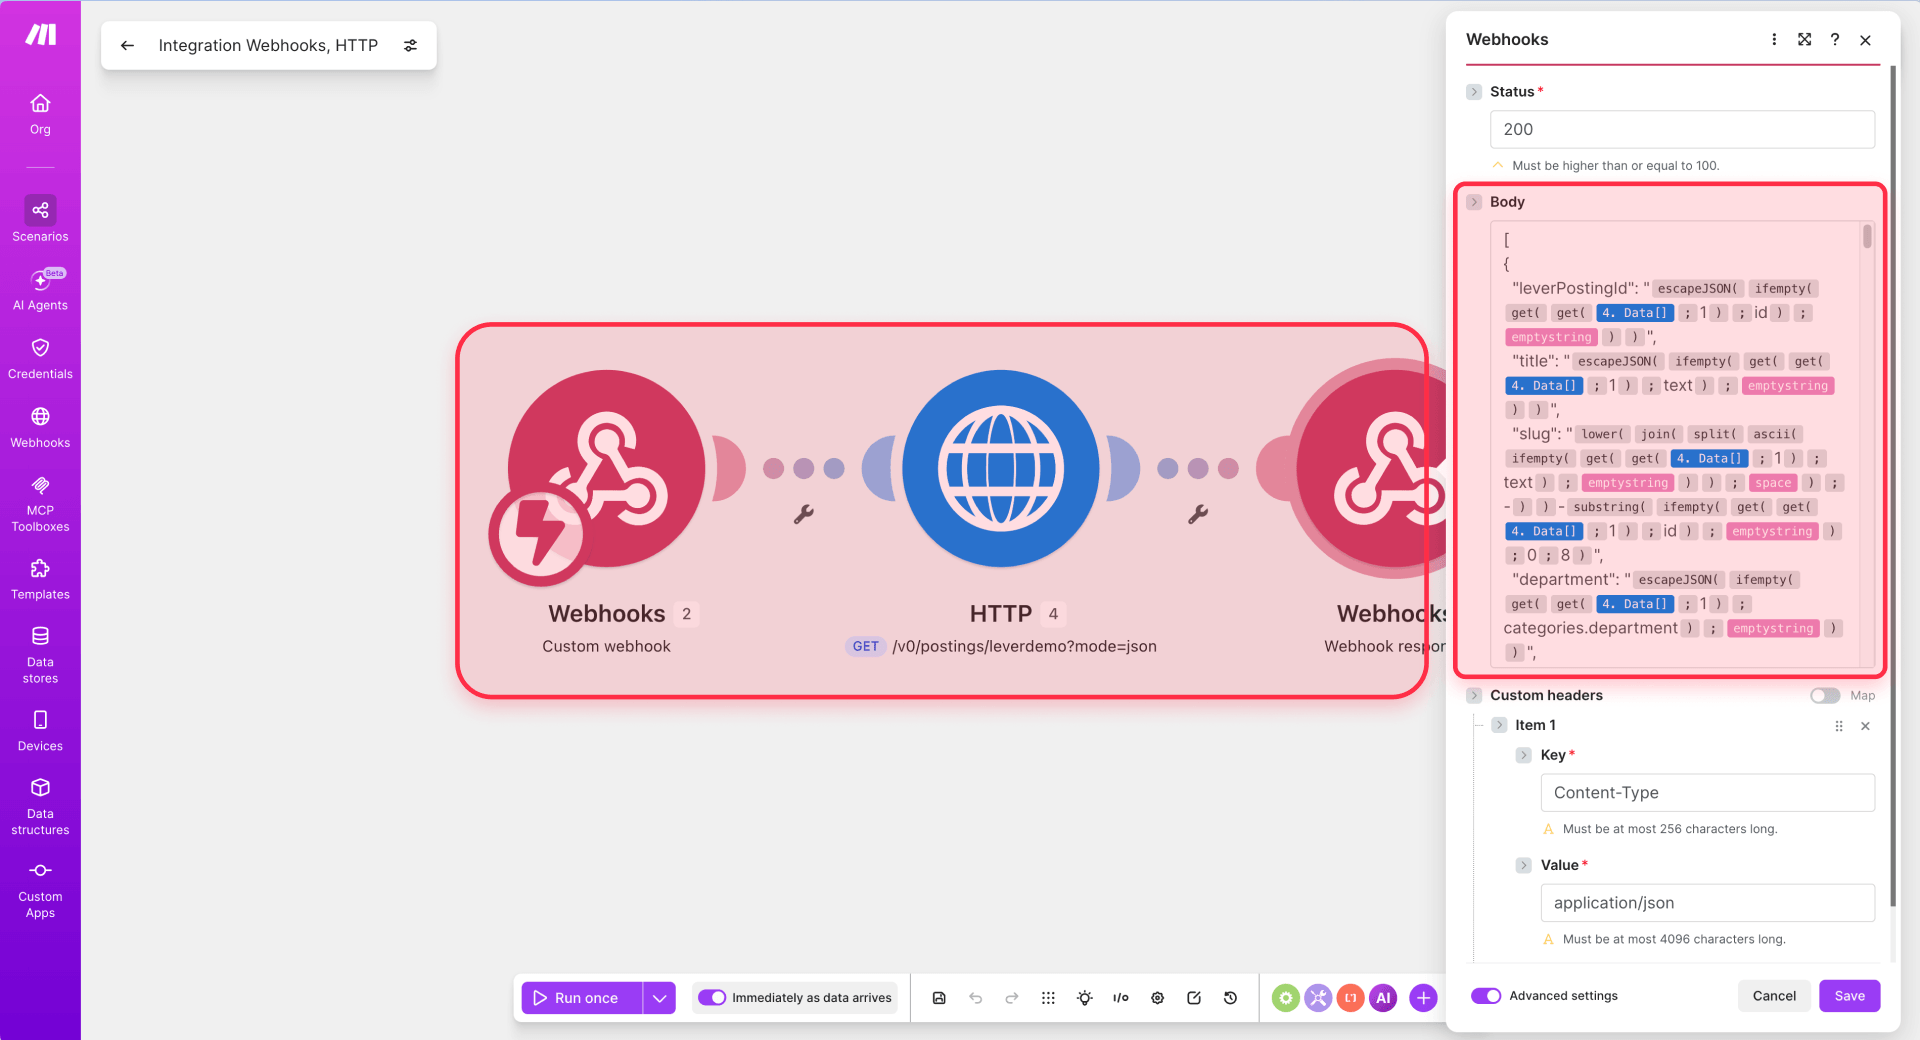The width and height of the screenshot is (1920, 1040).
Task: Click the Run once button
Action: (582, 997)
